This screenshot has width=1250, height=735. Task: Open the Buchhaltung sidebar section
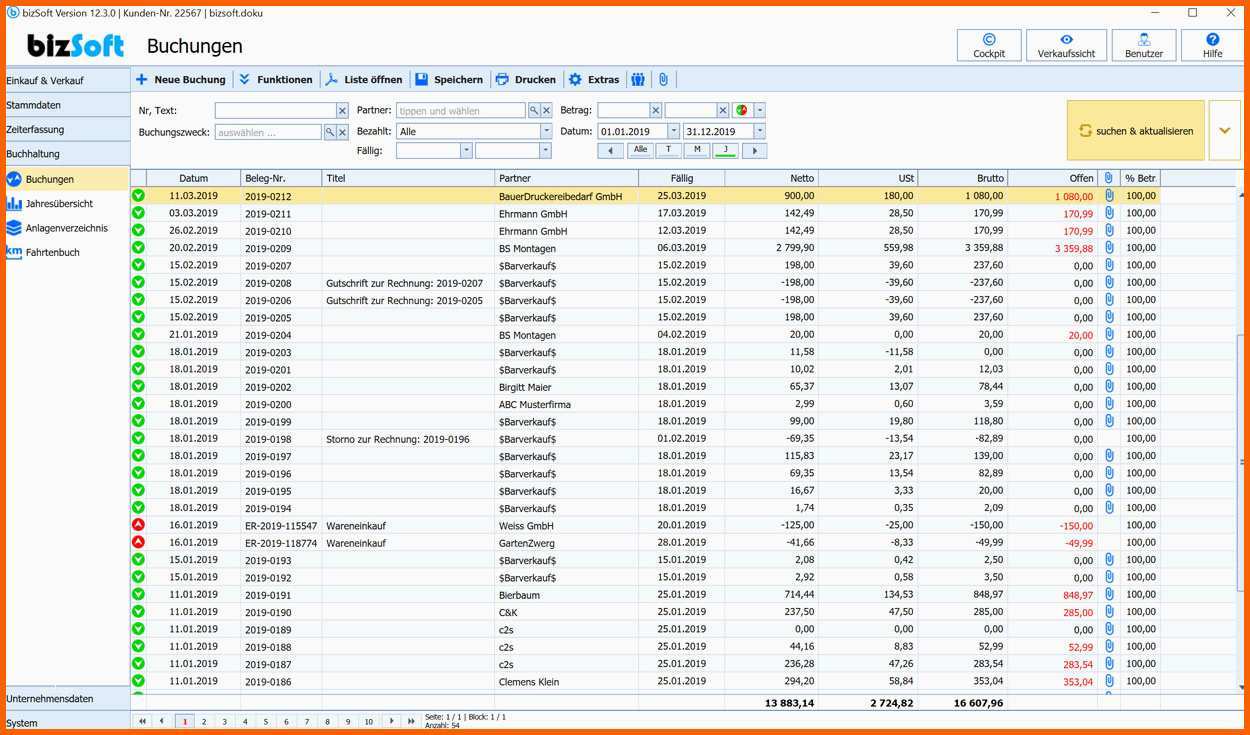pos(68,154)
